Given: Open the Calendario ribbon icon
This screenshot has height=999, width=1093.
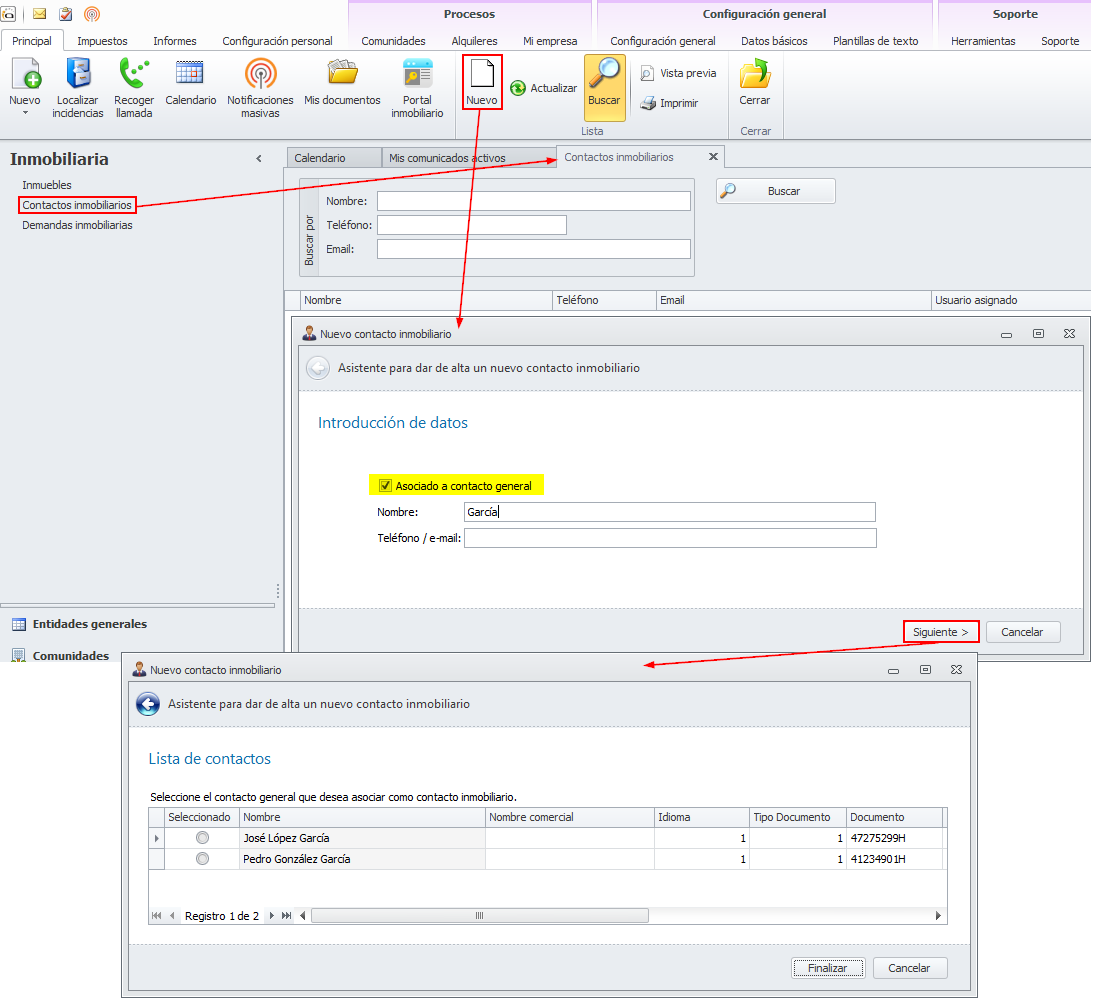Looking at the screenshot, I should (x=190, y=74).
